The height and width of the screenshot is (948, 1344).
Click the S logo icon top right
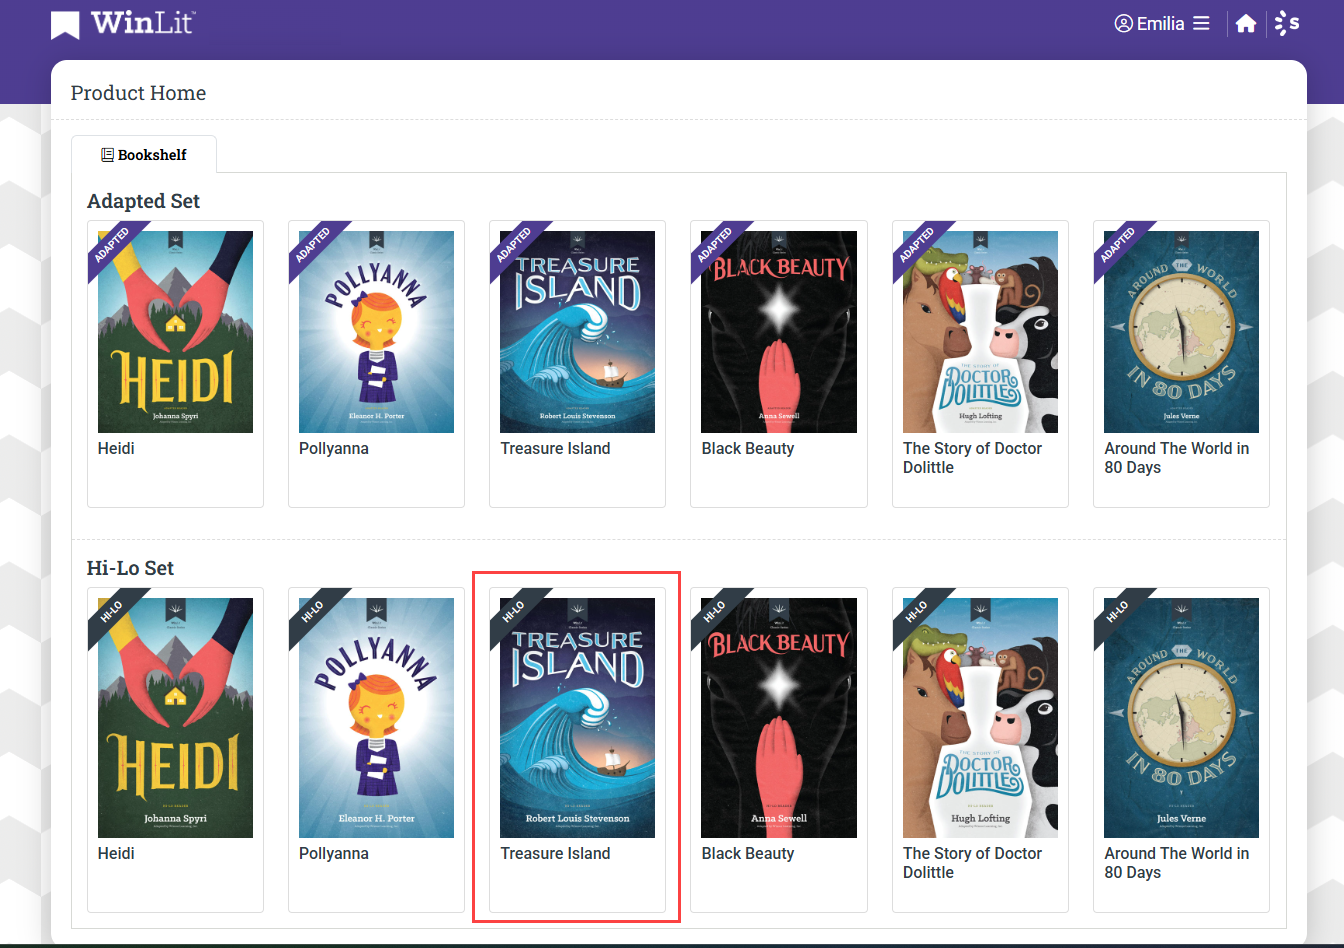click(1289, 22)
